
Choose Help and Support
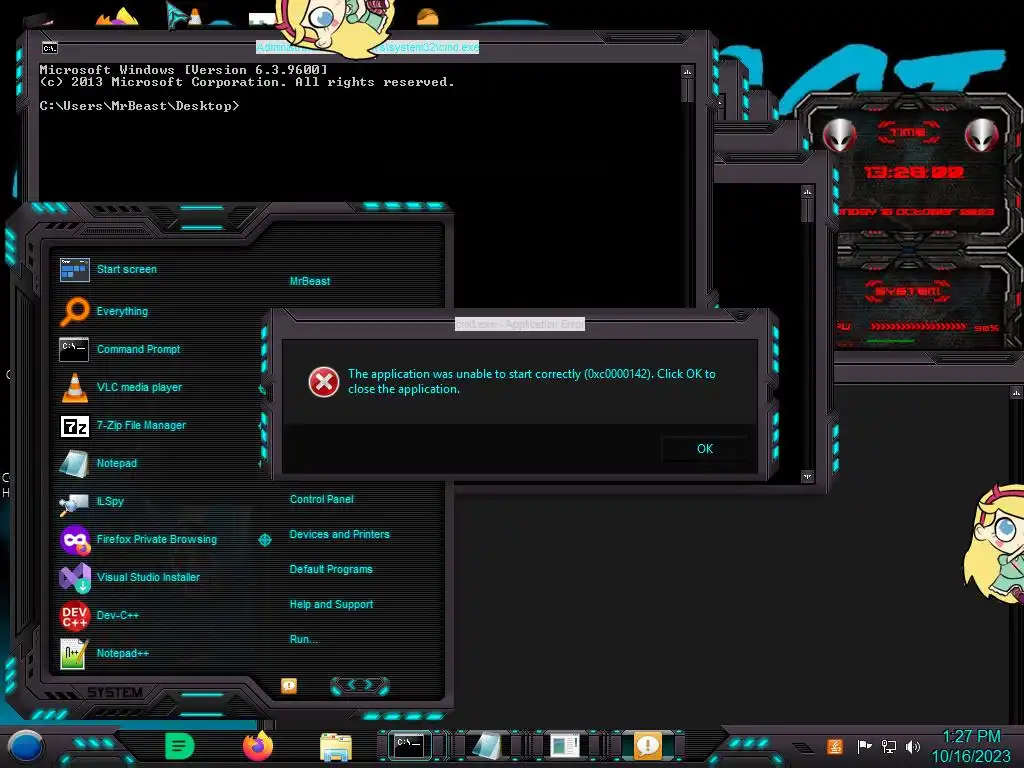(331, 604)
